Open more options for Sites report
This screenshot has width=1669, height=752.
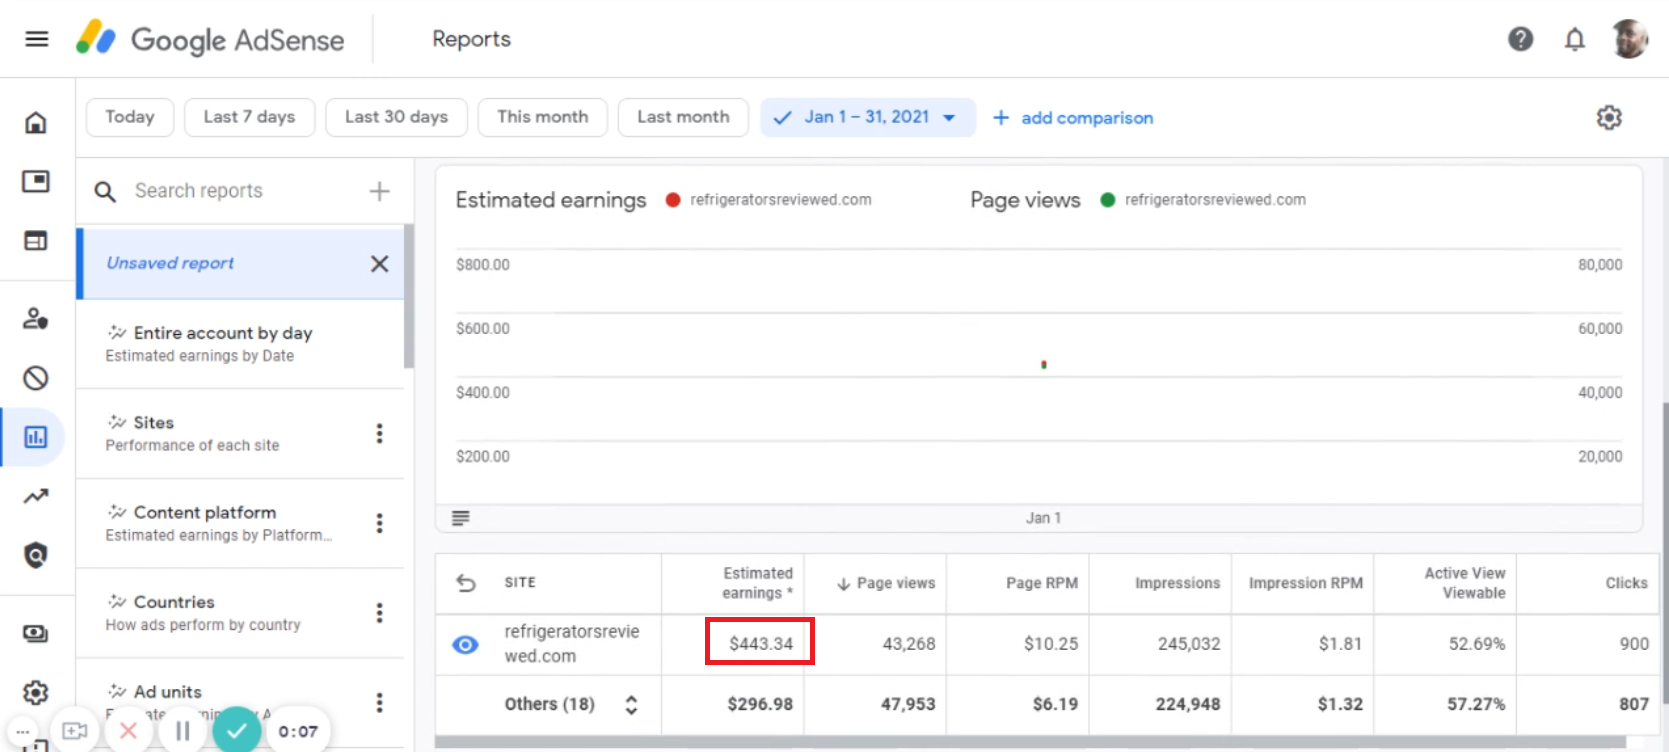[379, 433]
